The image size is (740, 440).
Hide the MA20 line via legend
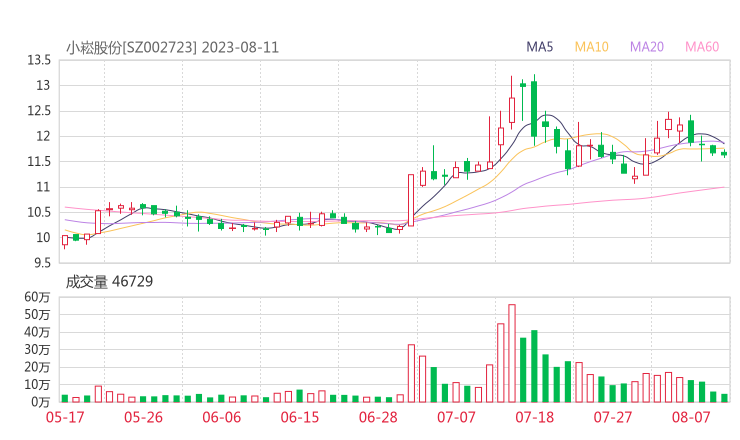coord(646,47)
